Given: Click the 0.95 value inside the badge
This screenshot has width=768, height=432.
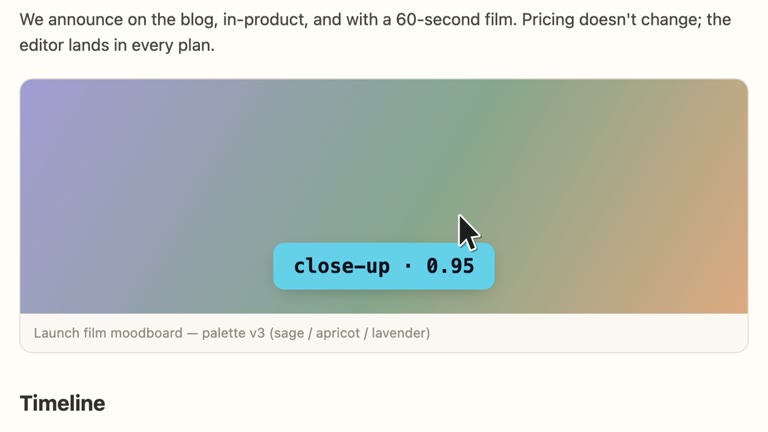Looking at the screenshot, I should click(x=450, y=266).
